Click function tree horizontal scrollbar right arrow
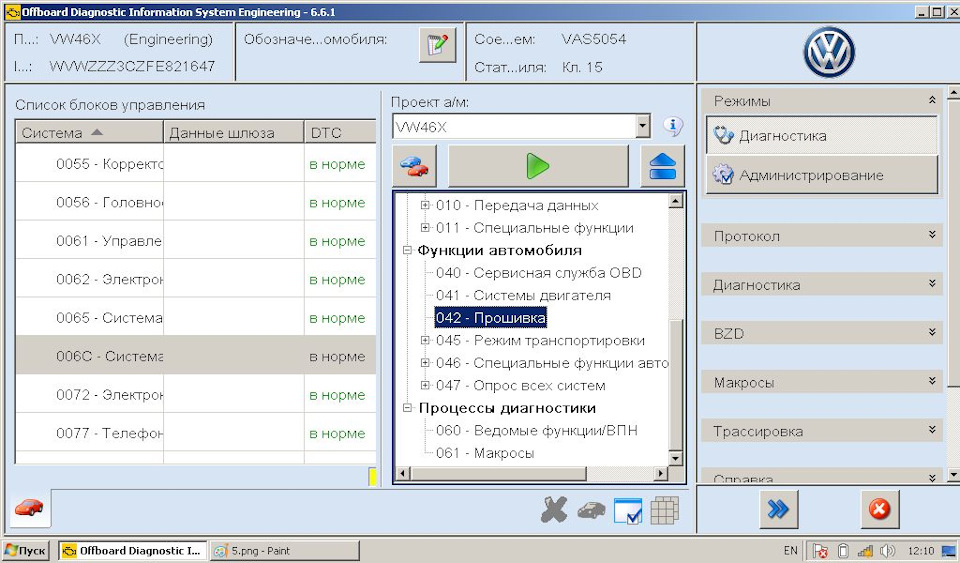This screenshot has height=563, width=960. (x=661, y=474)
